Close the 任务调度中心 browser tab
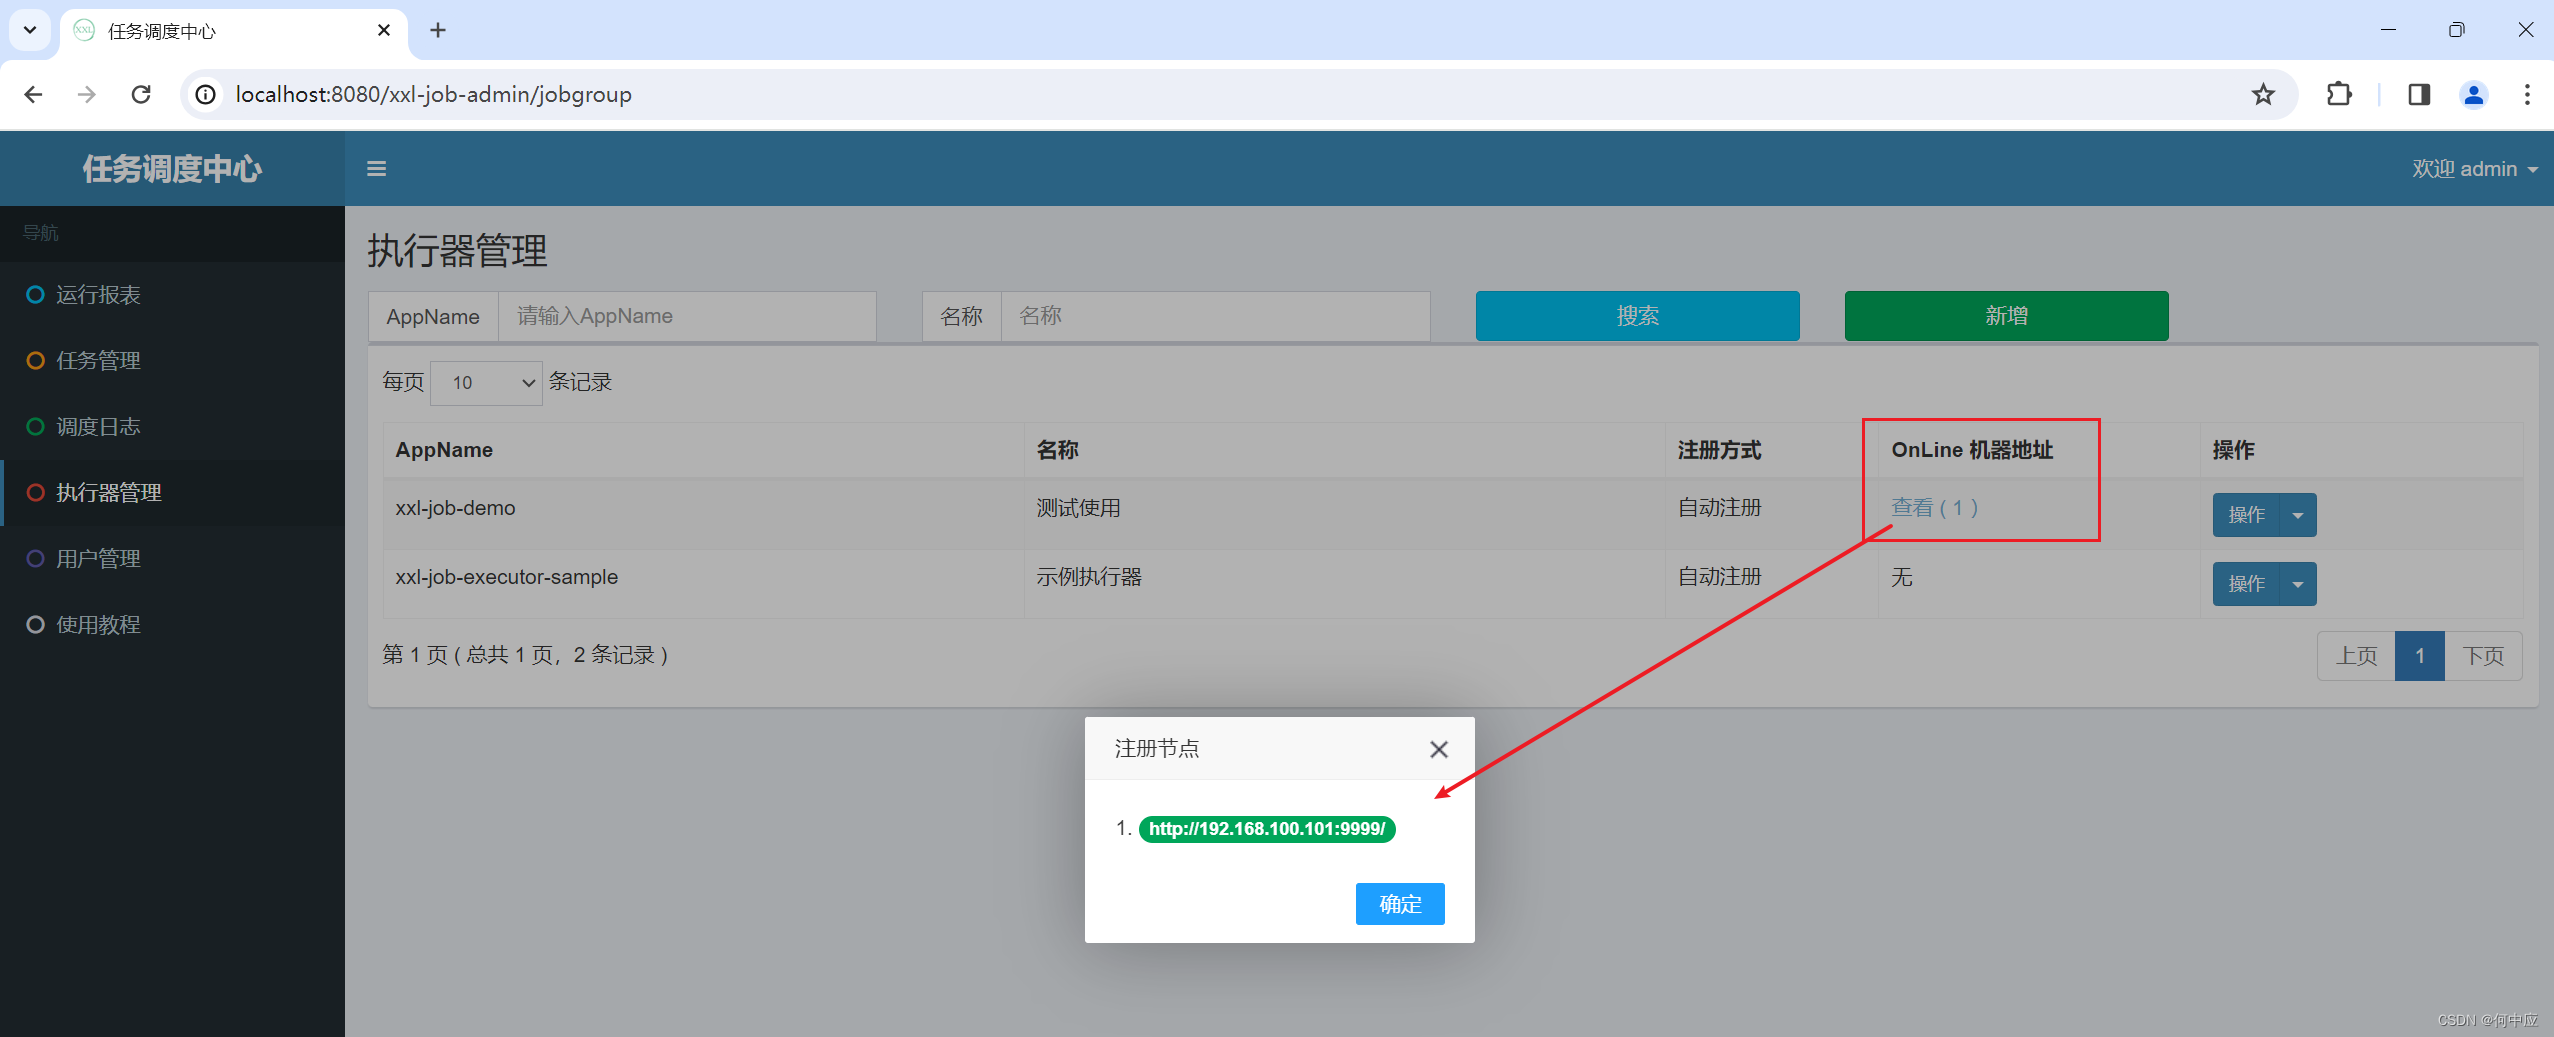 (384, 30)
